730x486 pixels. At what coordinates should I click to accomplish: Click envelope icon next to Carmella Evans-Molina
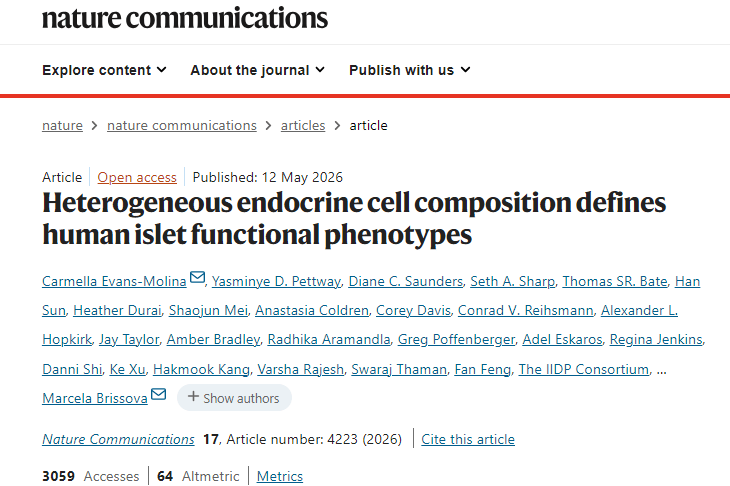point(197,277)
